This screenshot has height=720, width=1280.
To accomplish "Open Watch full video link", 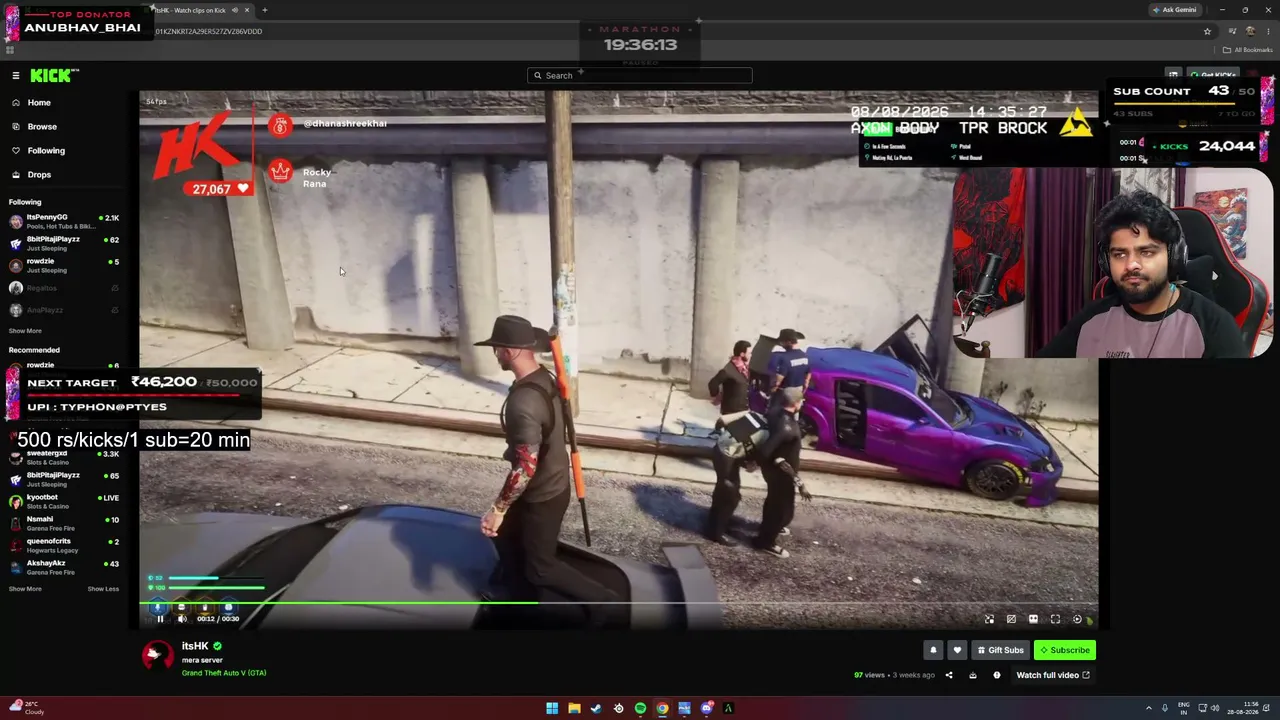I will point(1053,675).
